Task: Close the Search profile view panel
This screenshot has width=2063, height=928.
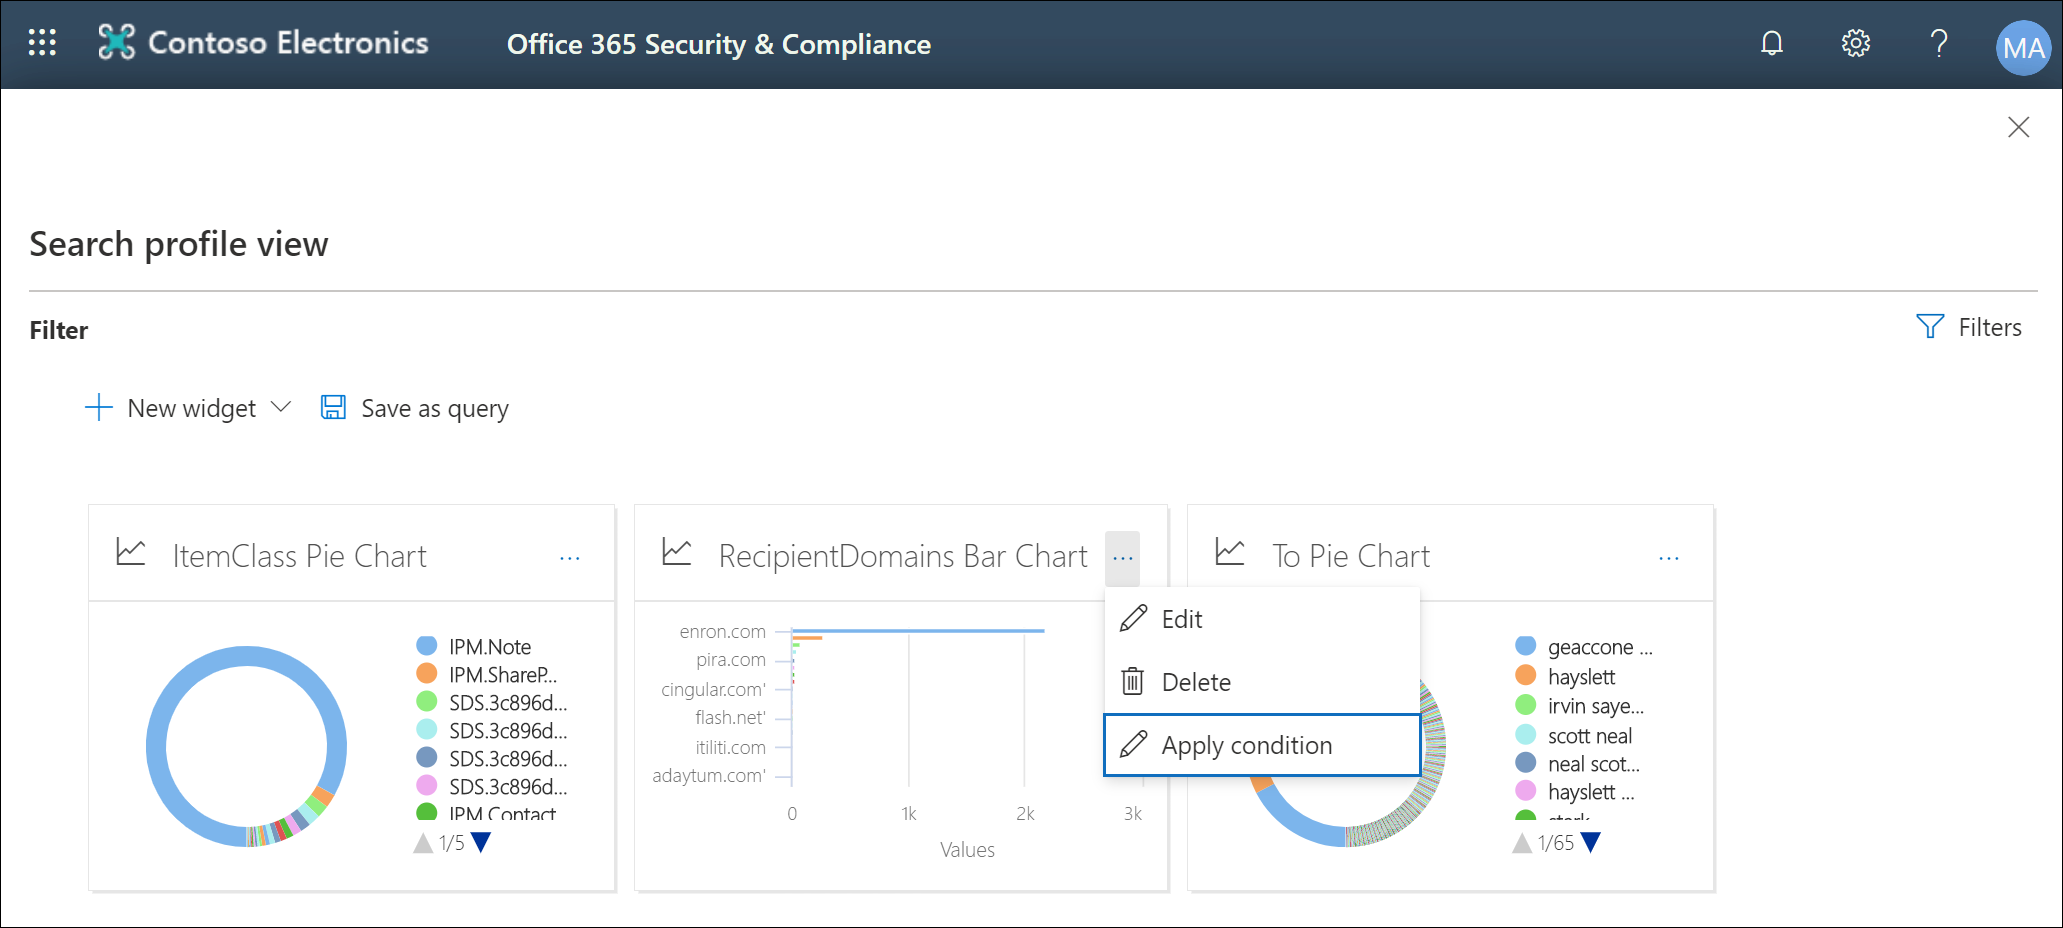Action: (2018, 127)
